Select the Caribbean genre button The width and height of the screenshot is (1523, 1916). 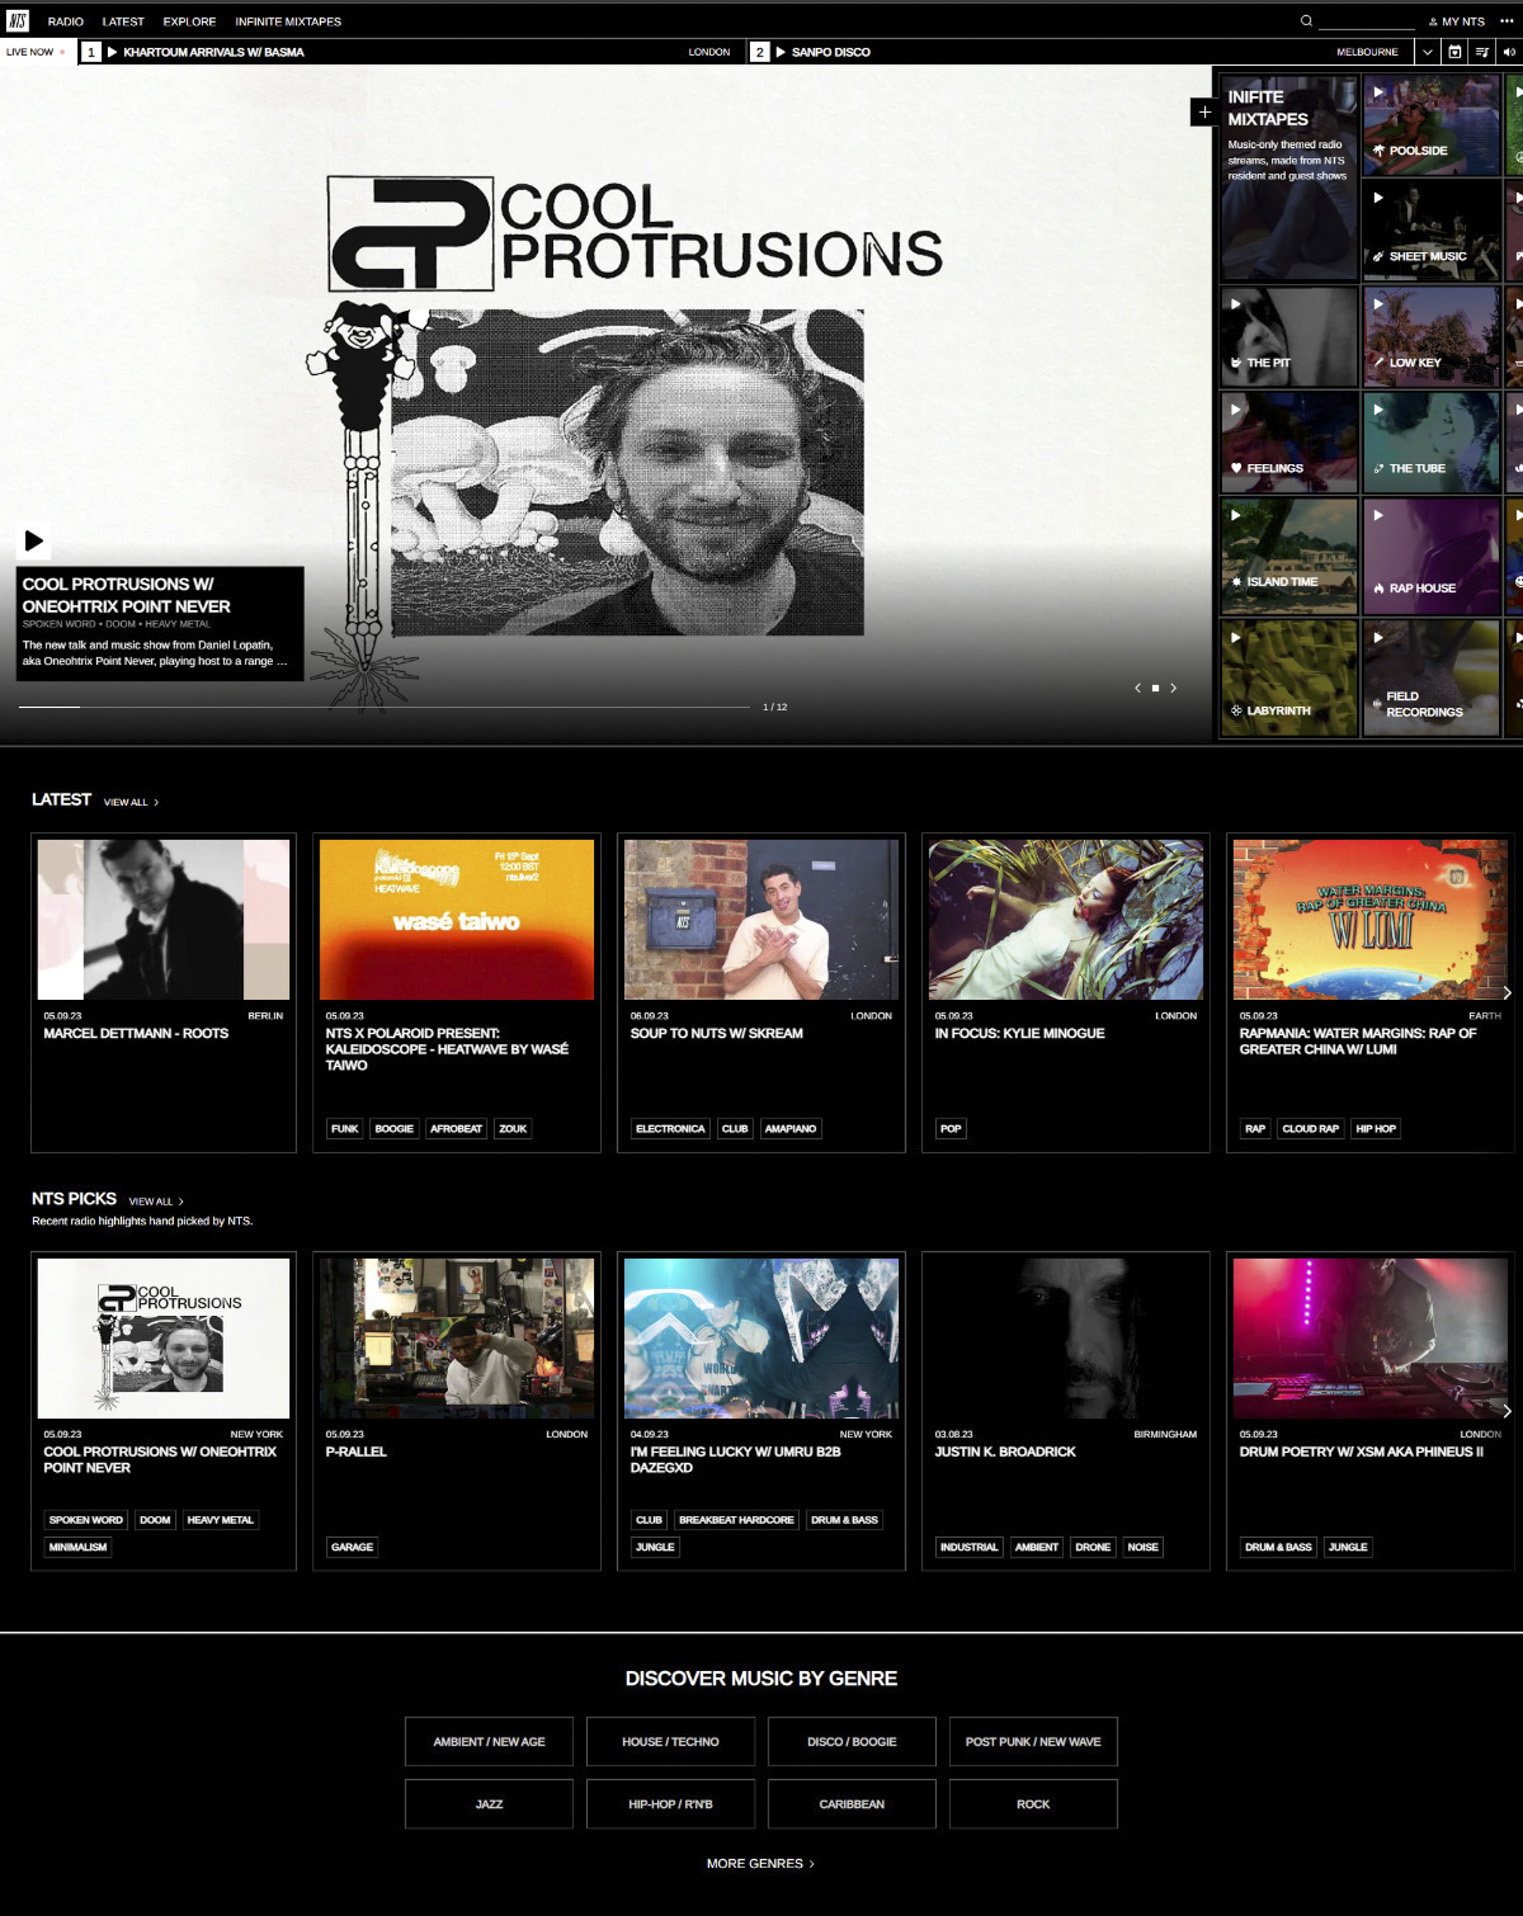(x=852, y=1804)
